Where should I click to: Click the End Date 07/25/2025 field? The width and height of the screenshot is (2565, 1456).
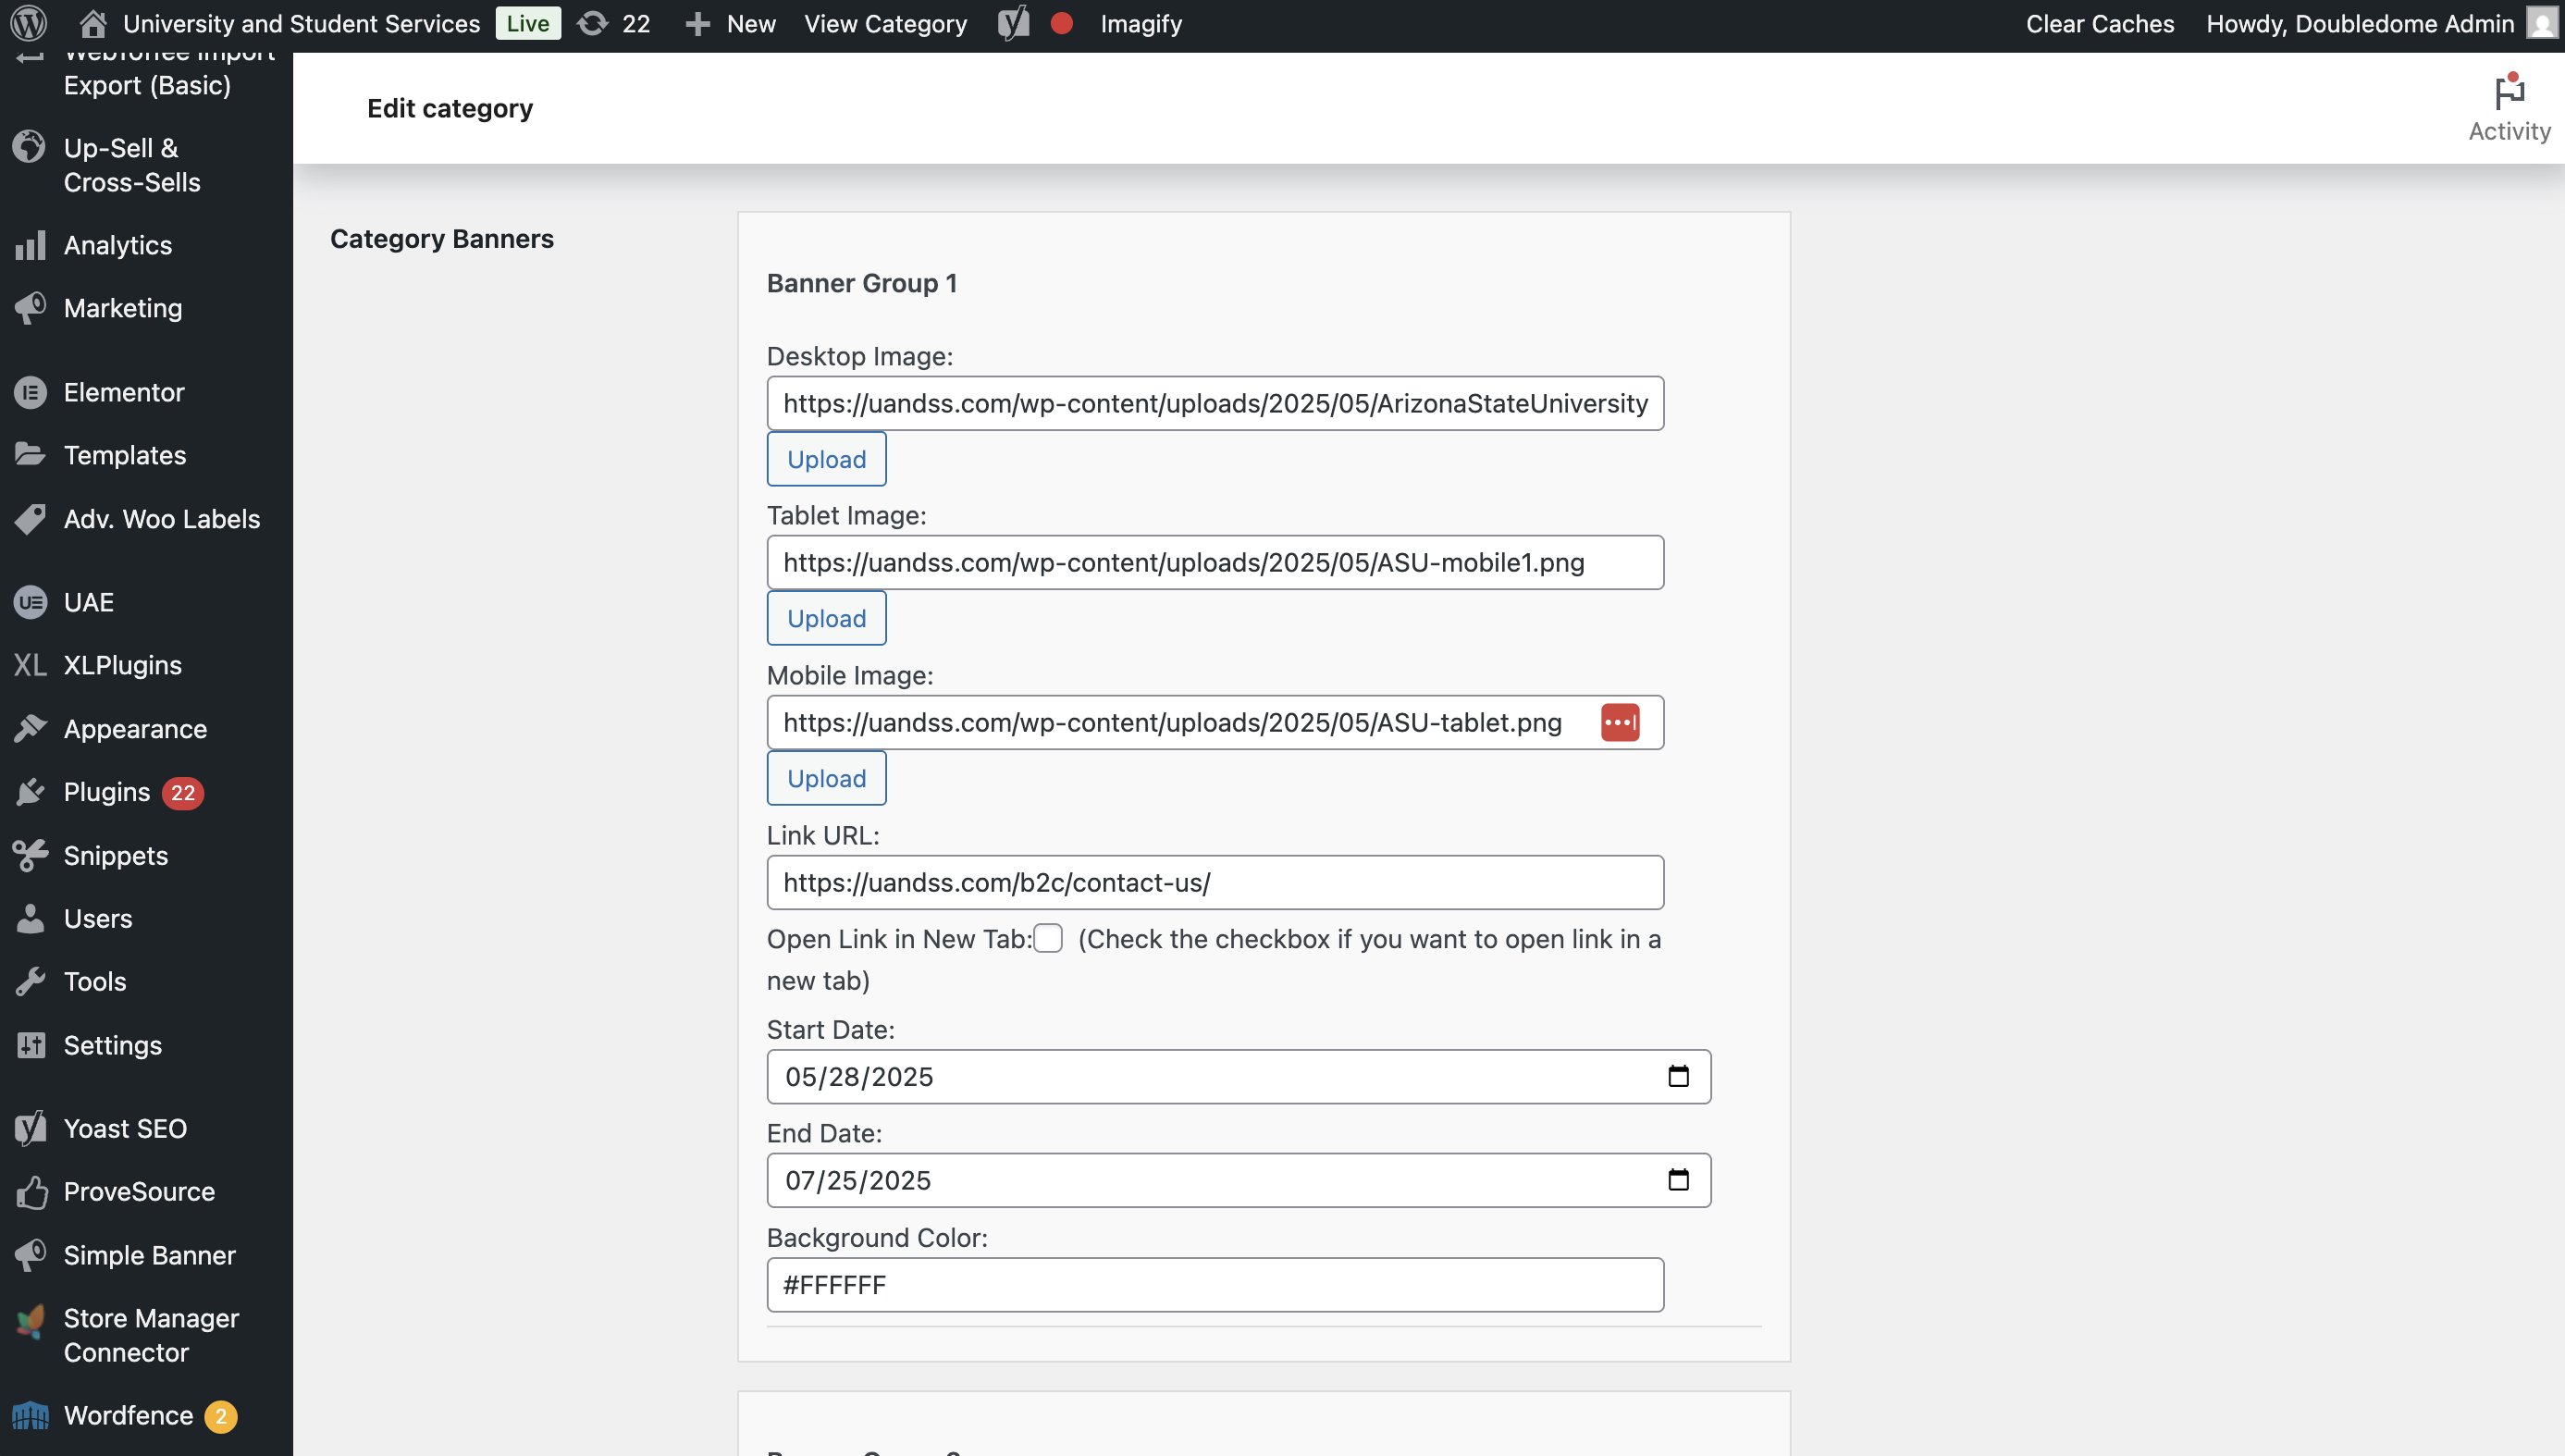coord(1239,1180)
